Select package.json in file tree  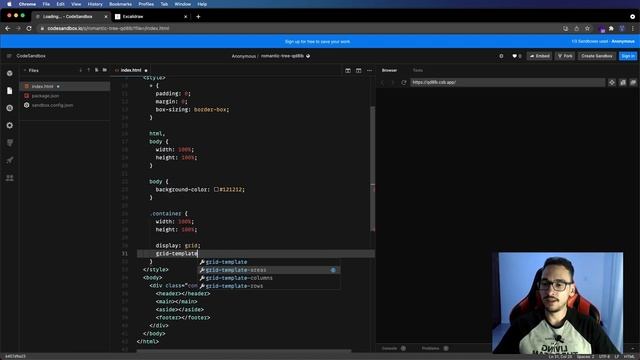pos(65,96)
